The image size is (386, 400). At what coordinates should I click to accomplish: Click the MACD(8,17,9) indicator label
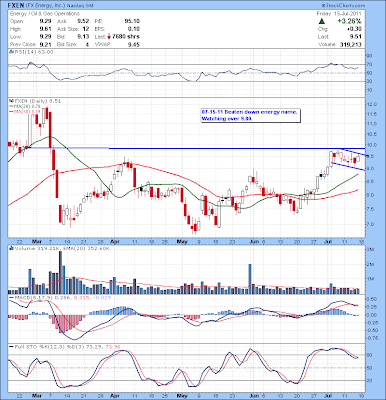tap(32, 297)
